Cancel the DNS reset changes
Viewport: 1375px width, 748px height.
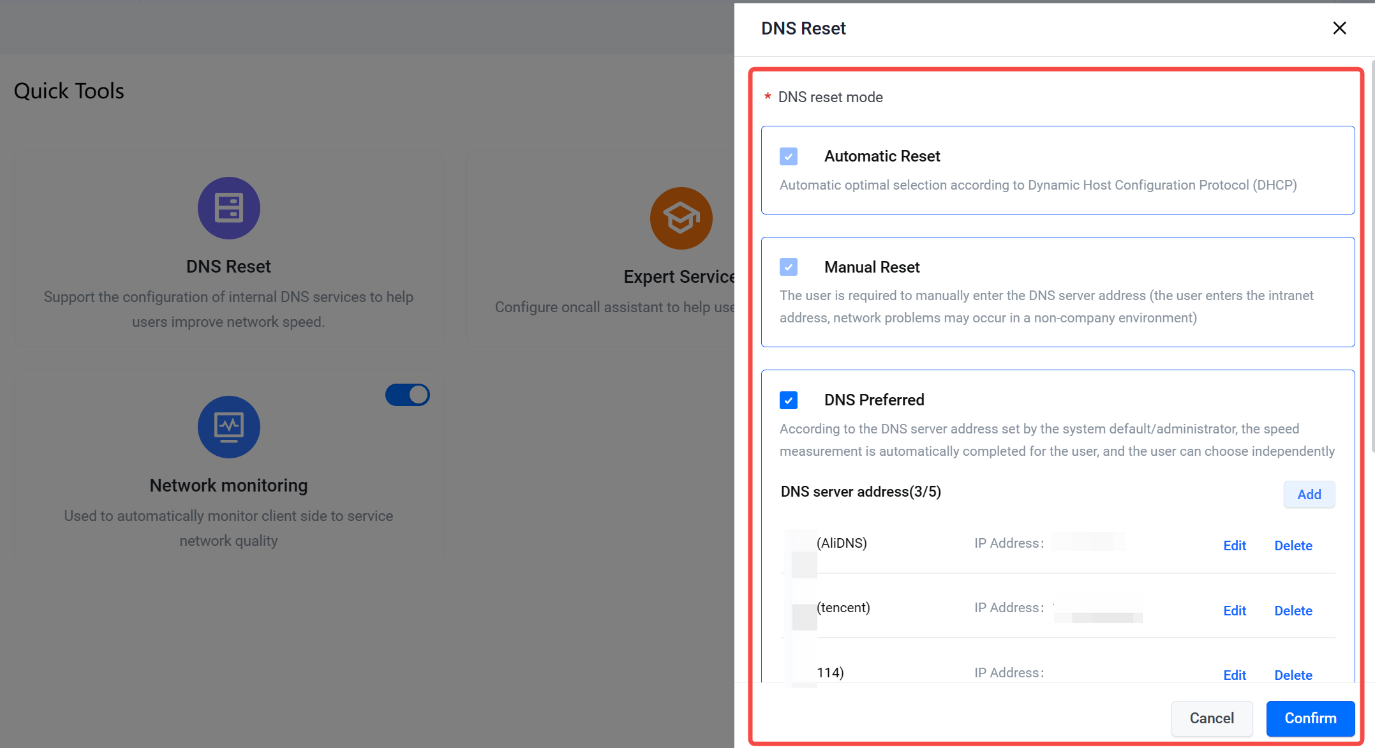click(1212, 718)
